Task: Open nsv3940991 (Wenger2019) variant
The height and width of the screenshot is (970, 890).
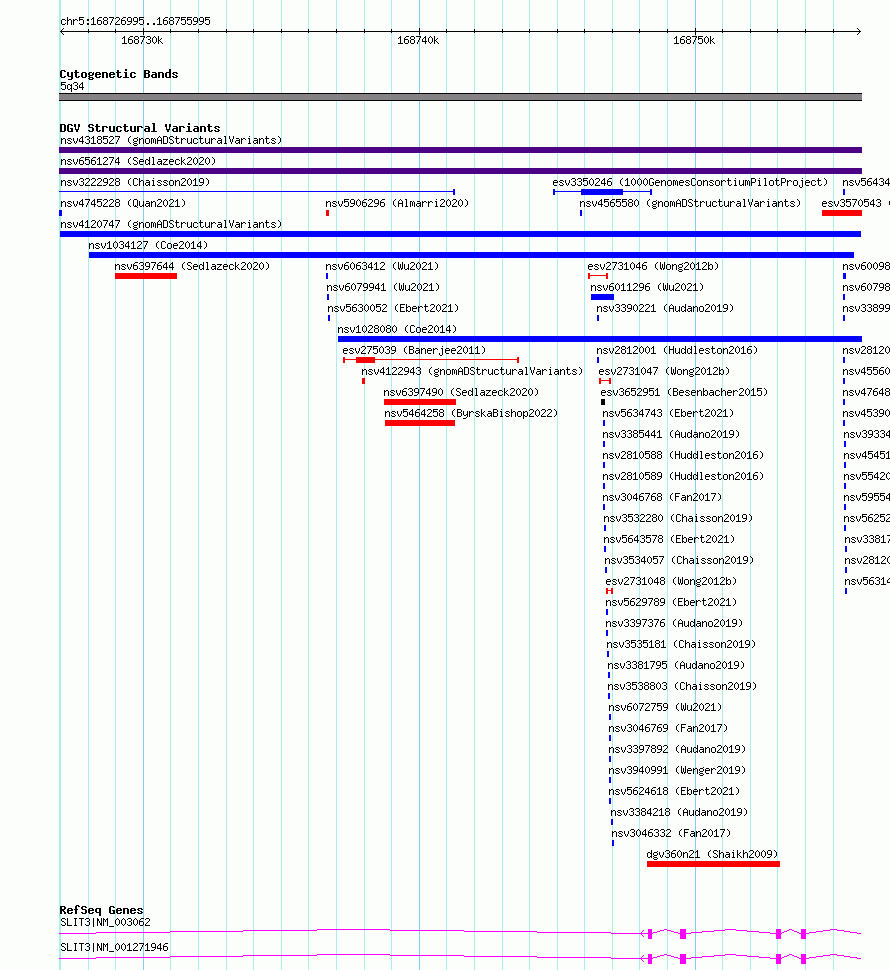Action: pyautogui.click(x=677, y=771)
